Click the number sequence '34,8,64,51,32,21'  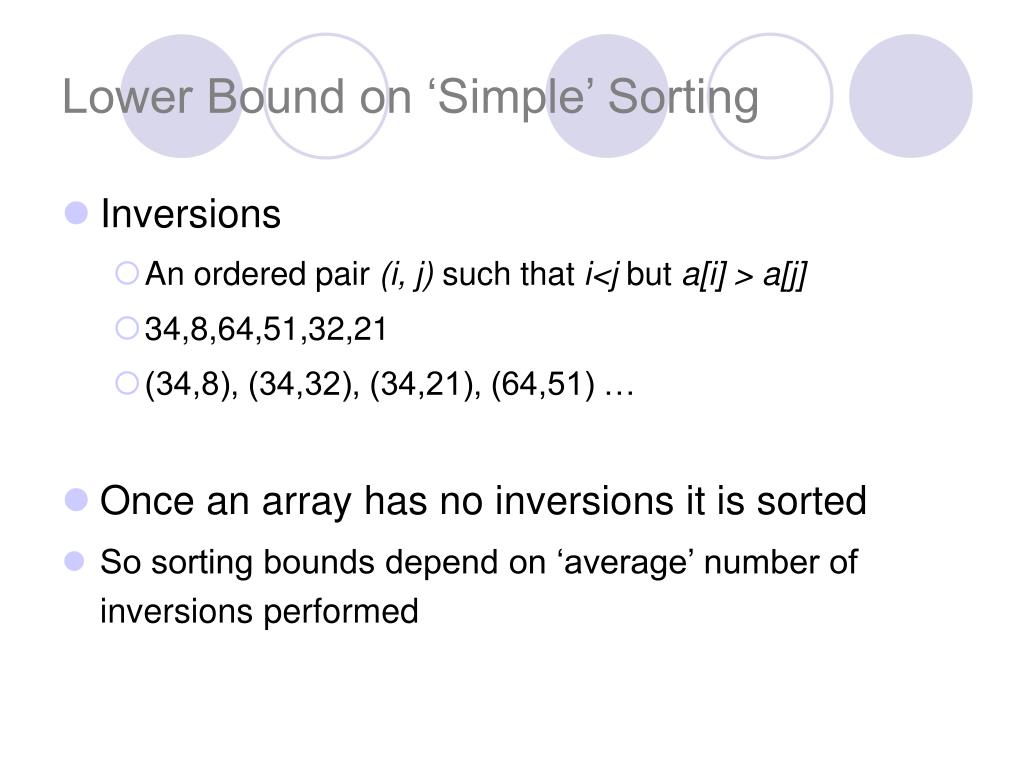pyautogui.click(x=266, y=328)
